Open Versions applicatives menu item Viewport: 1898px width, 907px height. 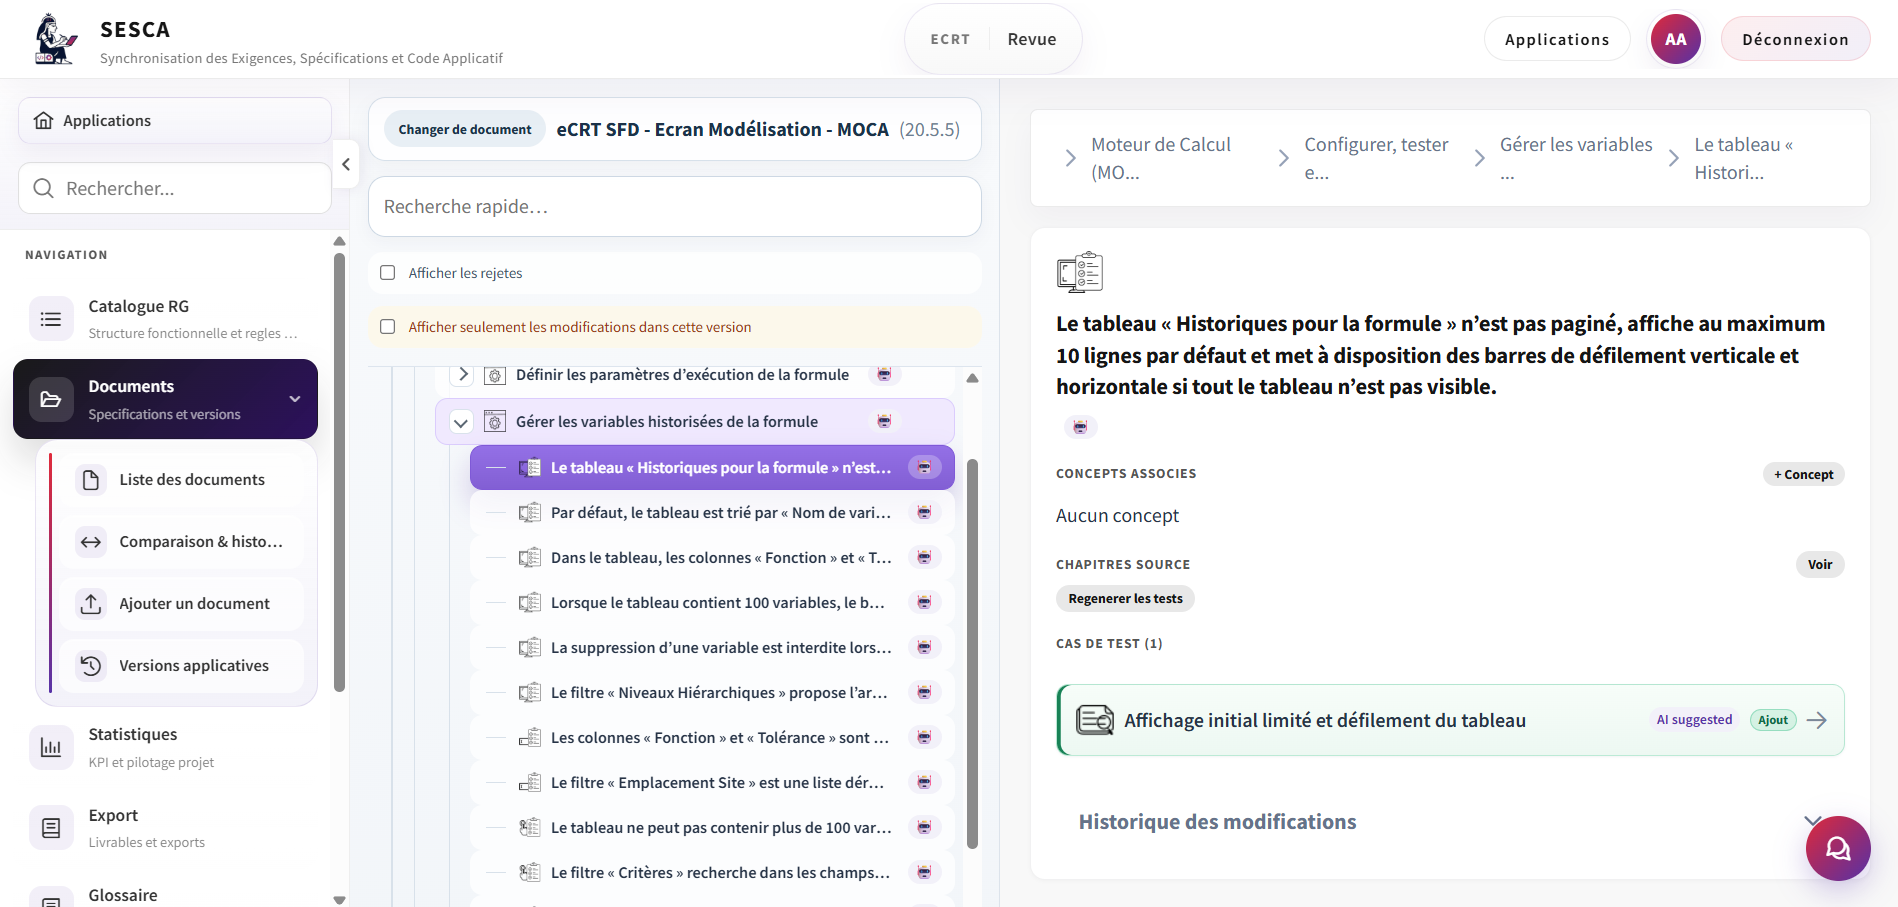(x=181, y=666)
